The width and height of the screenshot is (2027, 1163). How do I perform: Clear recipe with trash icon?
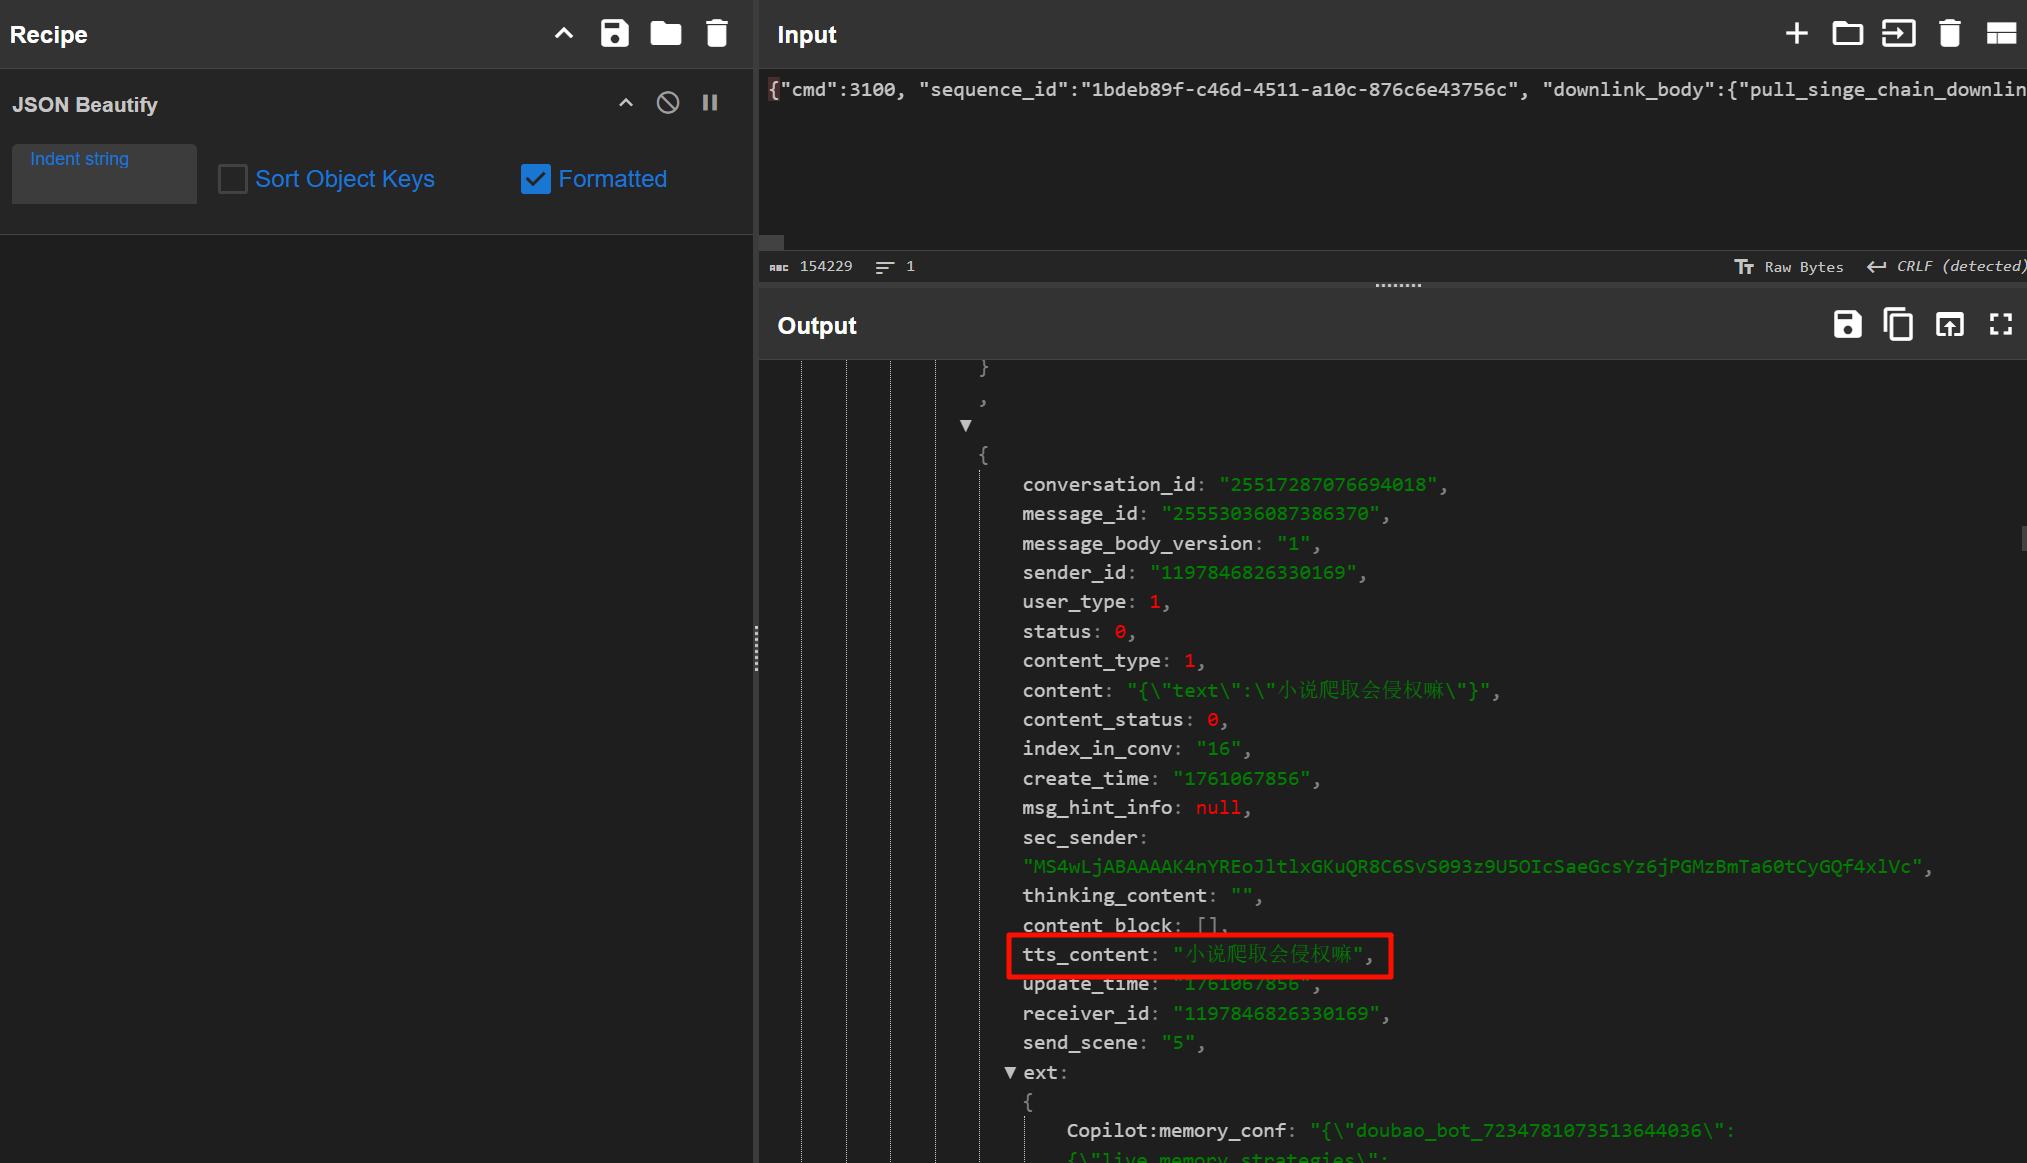pyautogui.click(x=716, y=33)
